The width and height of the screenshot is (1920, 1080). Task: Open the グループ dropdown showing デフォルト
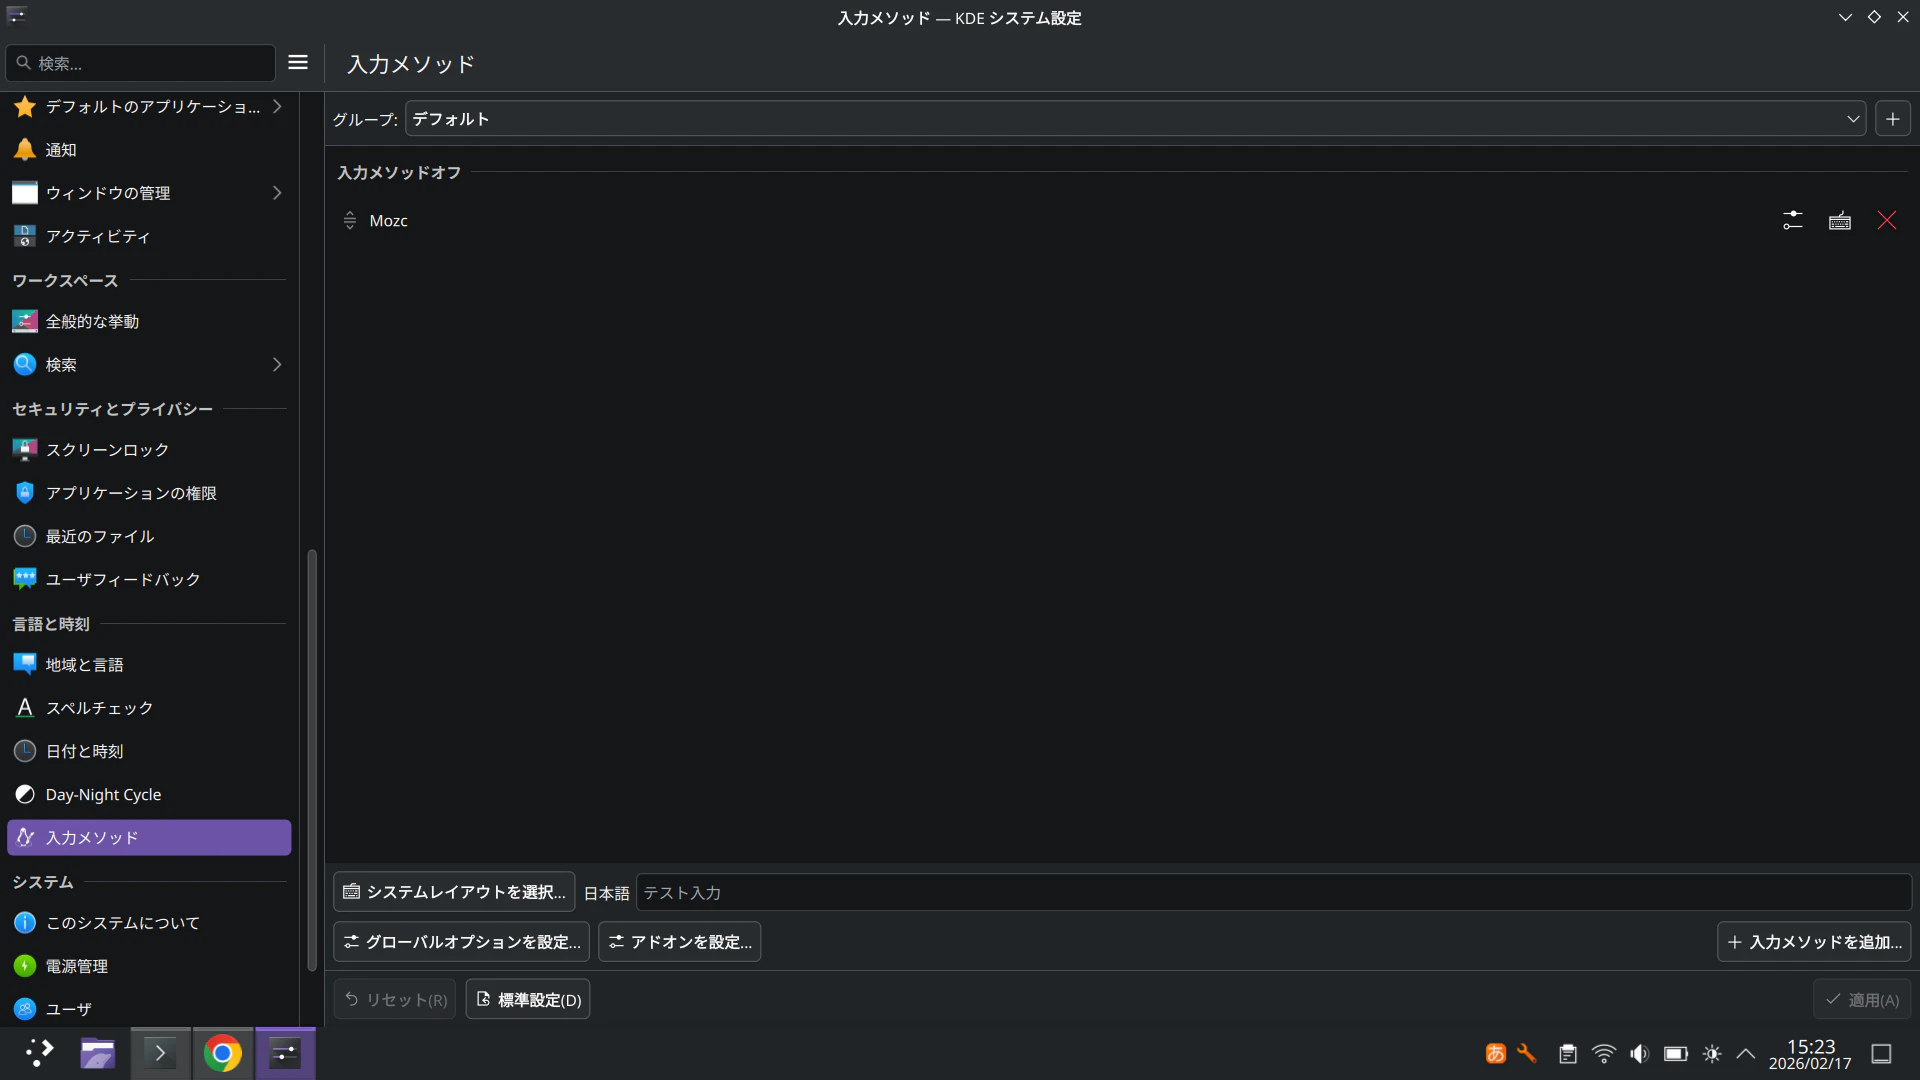tap(1135, 118)
